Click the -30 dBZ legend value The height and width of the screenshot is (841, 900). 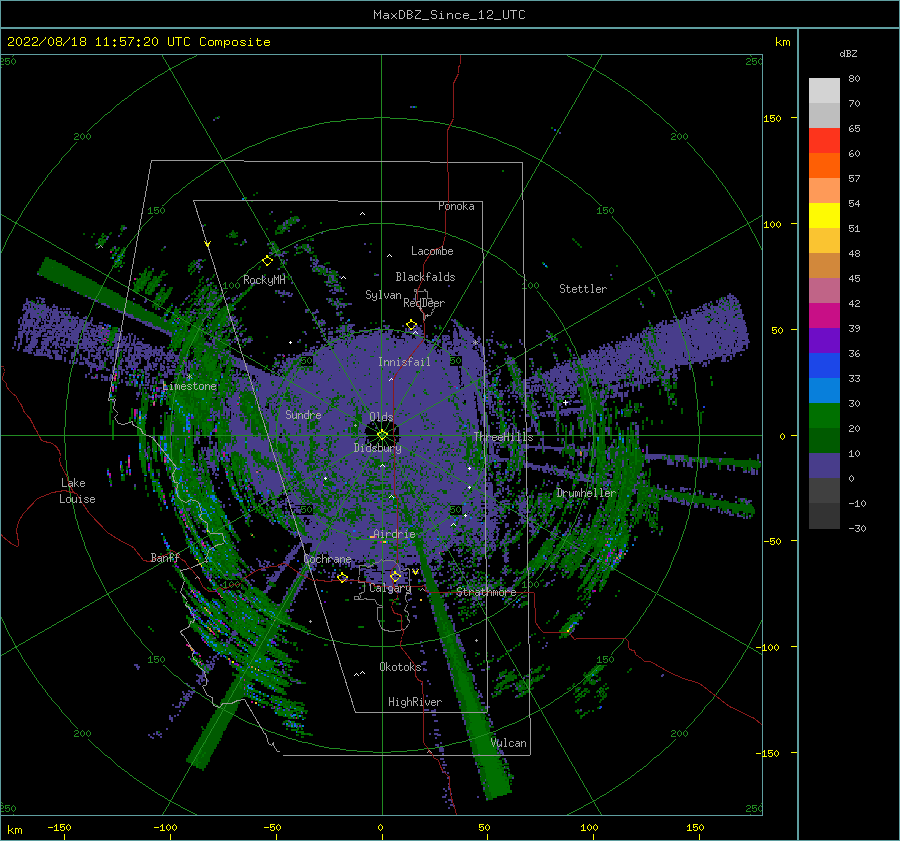coord(857,528)
